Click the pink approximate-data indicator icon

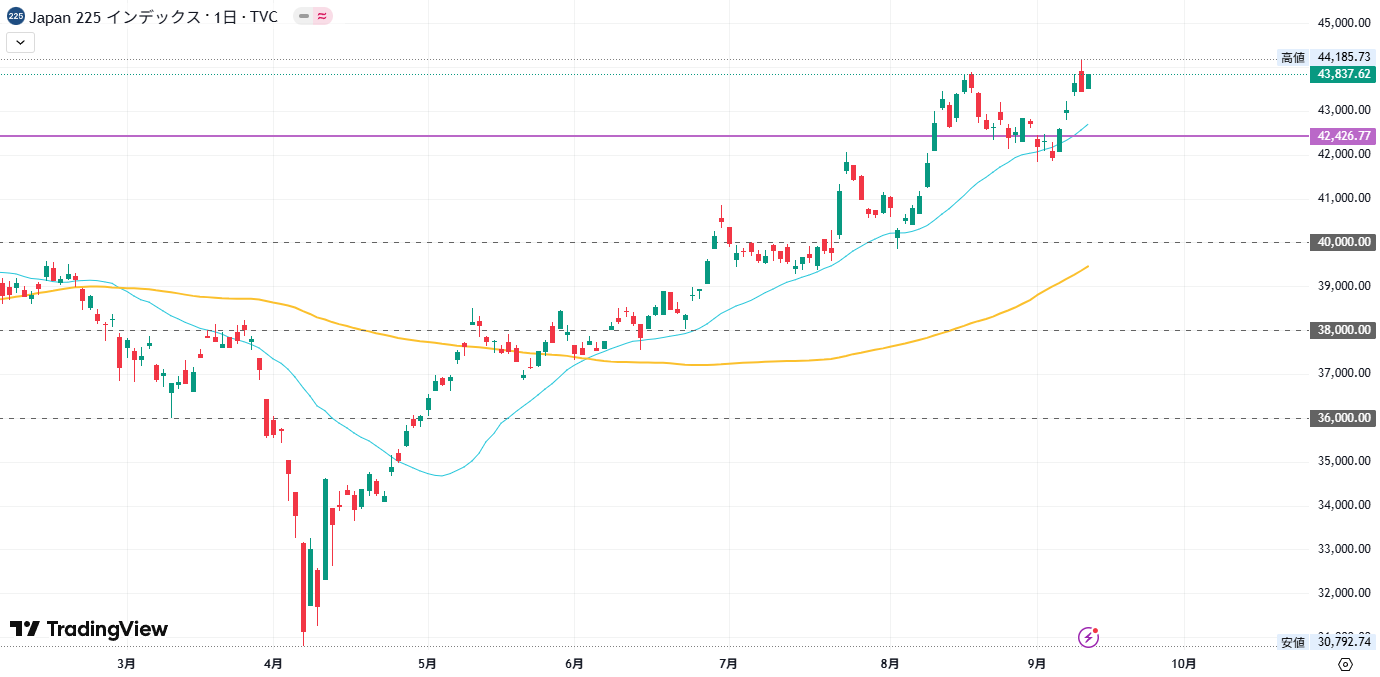click(322, 17)
